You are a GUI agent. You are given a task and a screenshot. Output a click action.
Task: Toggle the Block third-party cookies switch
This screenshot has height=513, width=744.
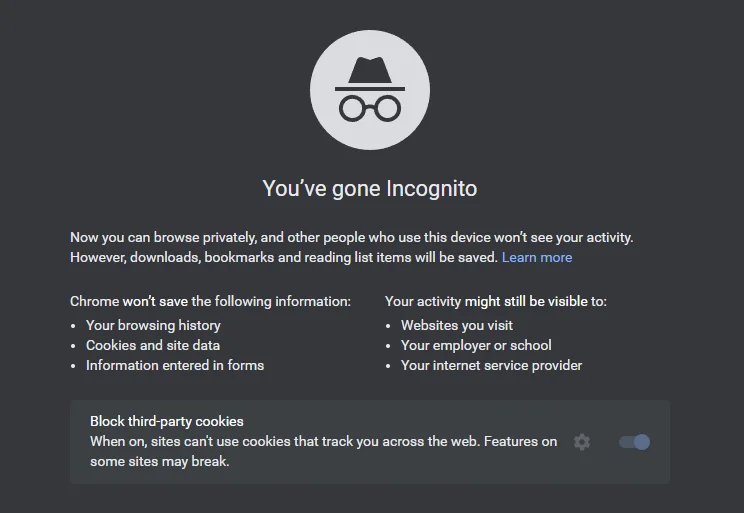point(634,442)
